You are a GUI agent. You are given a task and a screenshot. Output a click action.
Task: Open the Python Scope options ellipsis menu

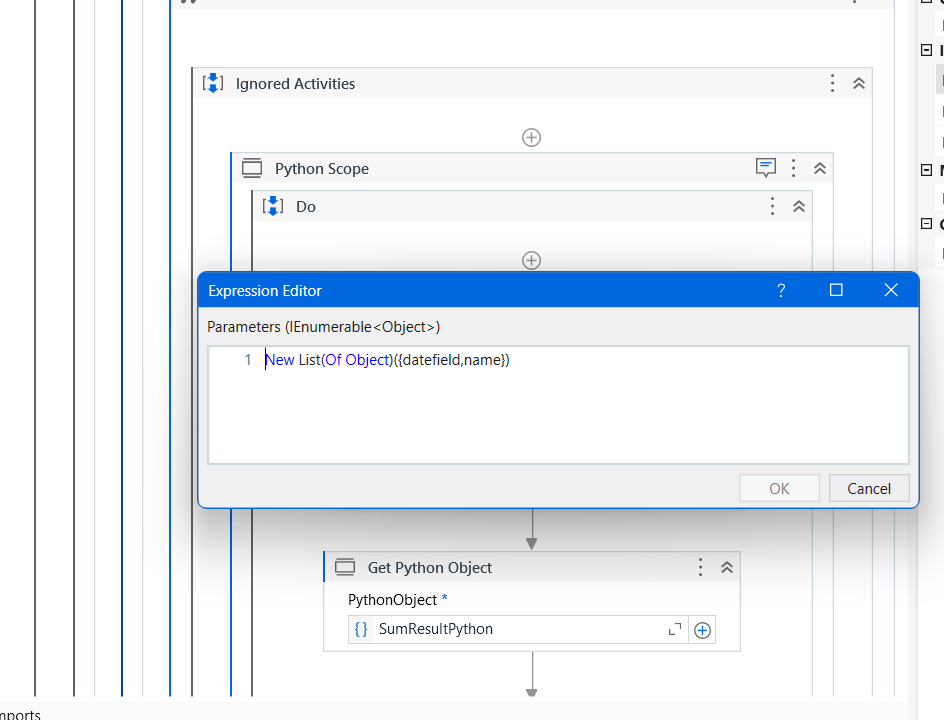(x=793, y=168)
